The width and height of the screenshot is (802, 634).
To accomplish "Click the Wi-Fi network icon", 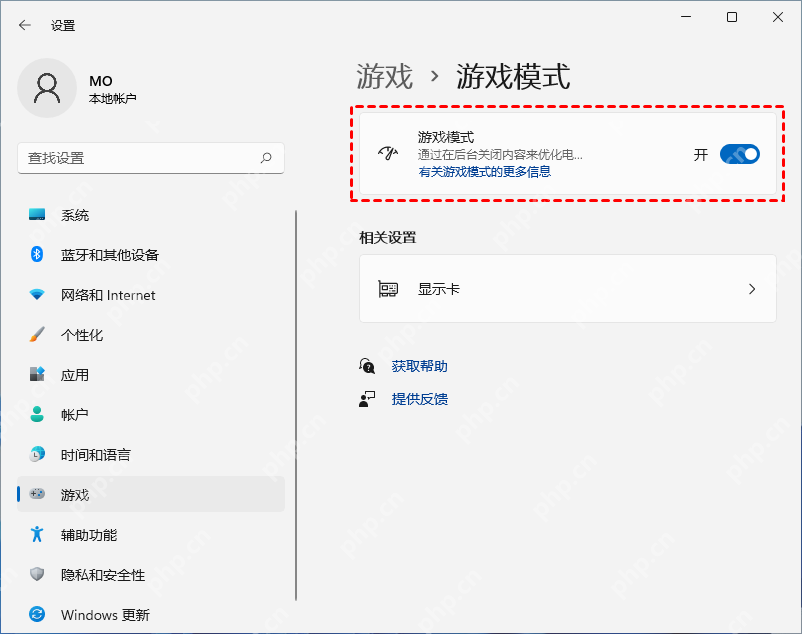I will pos(37,295).
